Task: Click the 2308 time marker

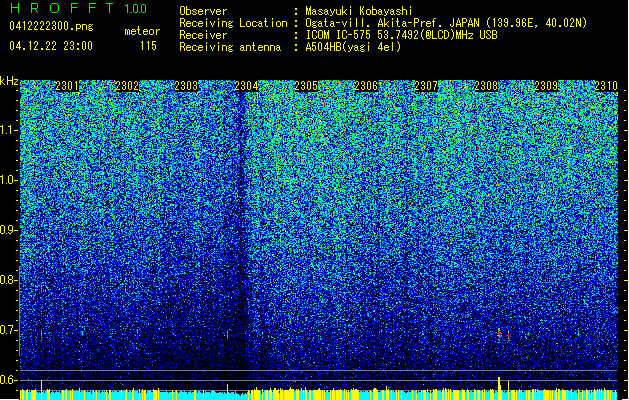Action: click(x=486, y=86)
